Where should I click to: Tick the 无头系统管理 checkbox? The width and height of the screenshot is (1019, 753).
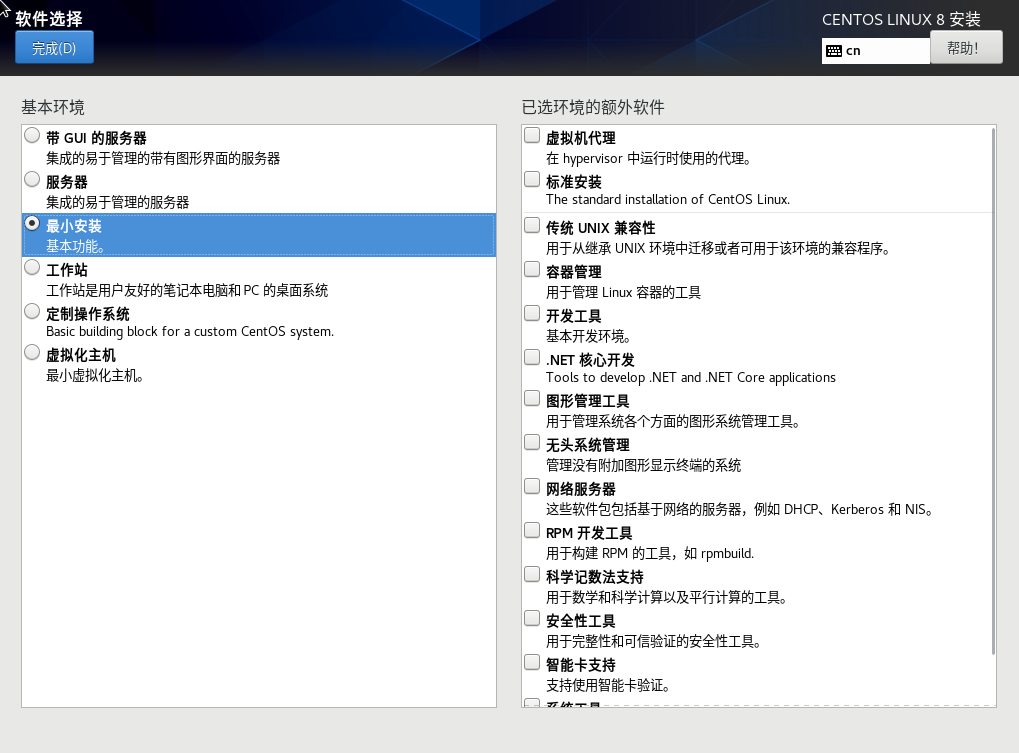click(x=532, y=442)
